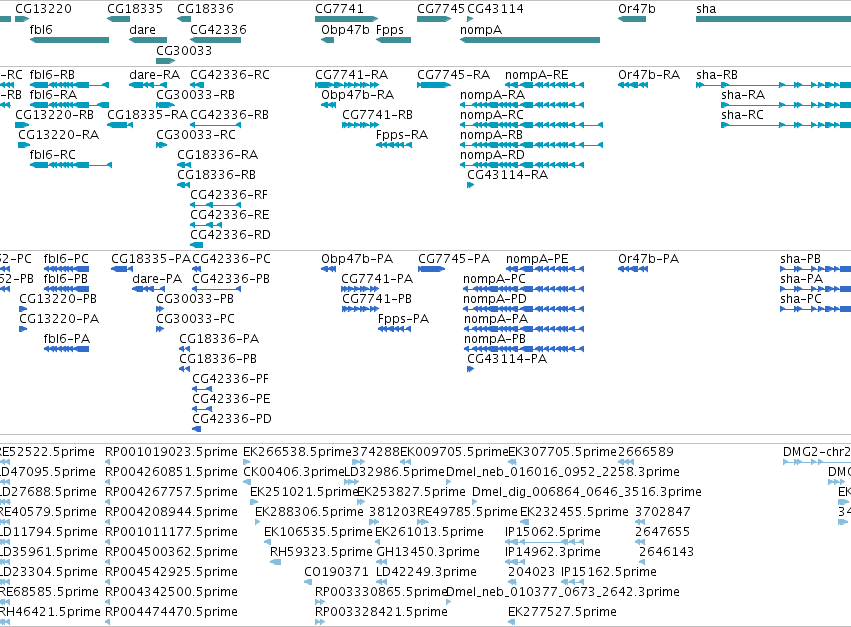Select the CG43114 gene label
851x627 pixels.
pos(496,9)
